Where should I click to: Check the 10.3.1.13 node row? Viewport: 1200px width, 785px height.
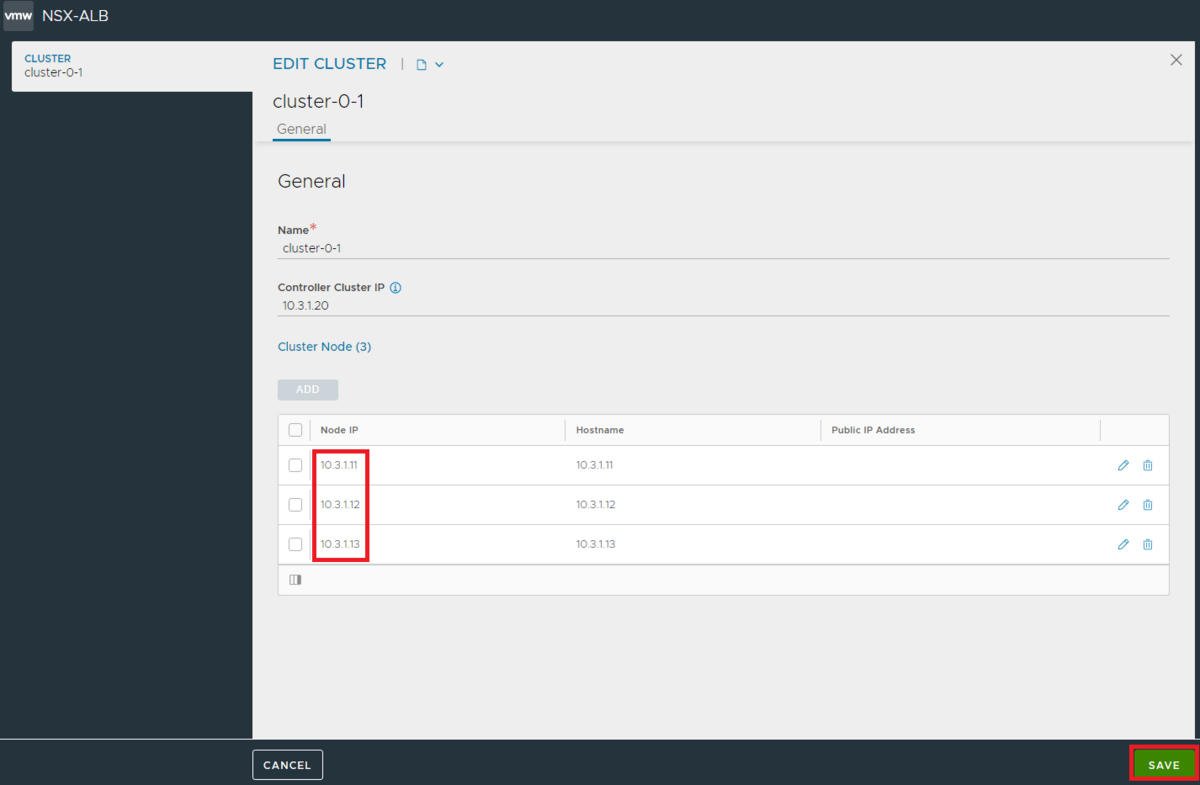coord(295,544)
